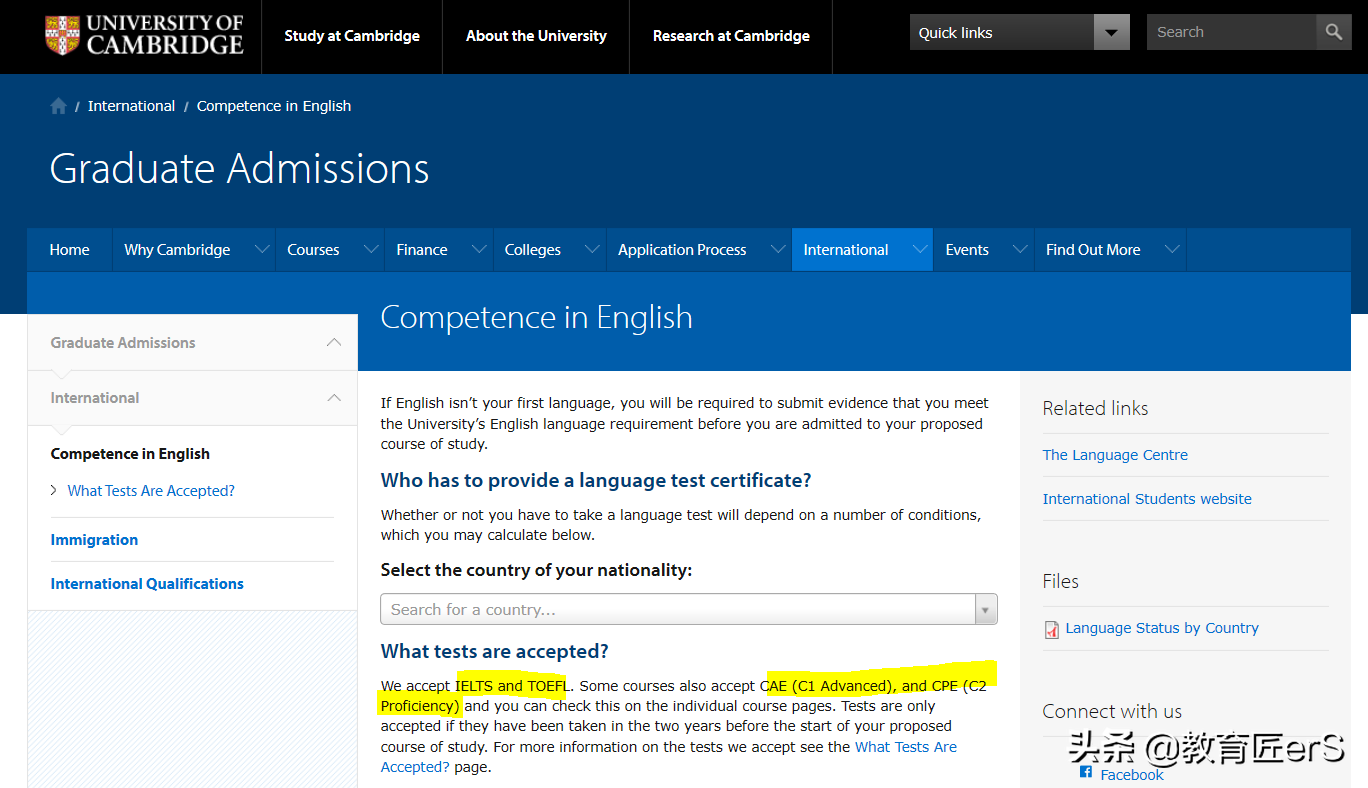Open the Study at Cambridge menu

[x=352, y=36]
